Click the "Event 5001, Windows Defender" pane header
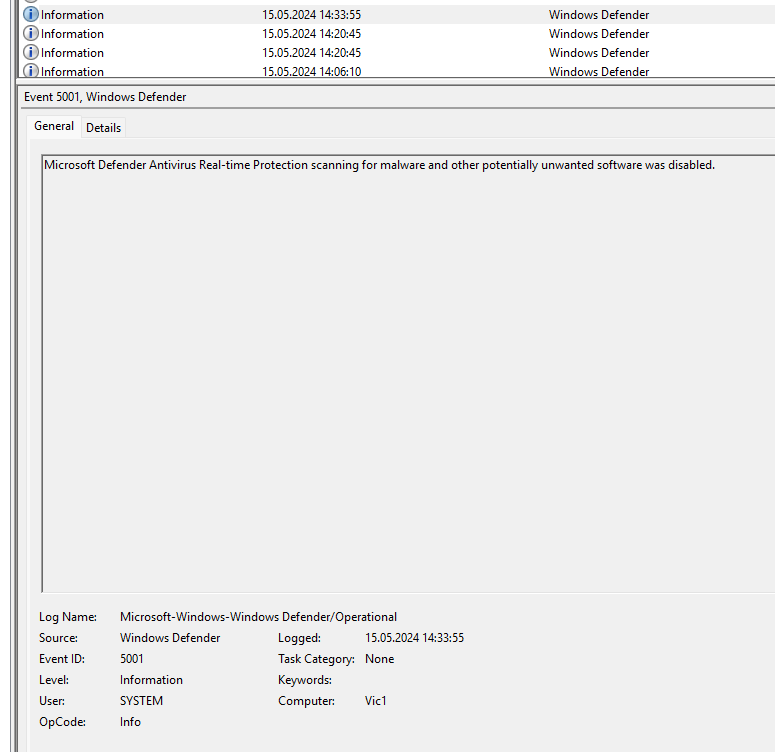This screenshot has height=752, width=775. point(105,97)
